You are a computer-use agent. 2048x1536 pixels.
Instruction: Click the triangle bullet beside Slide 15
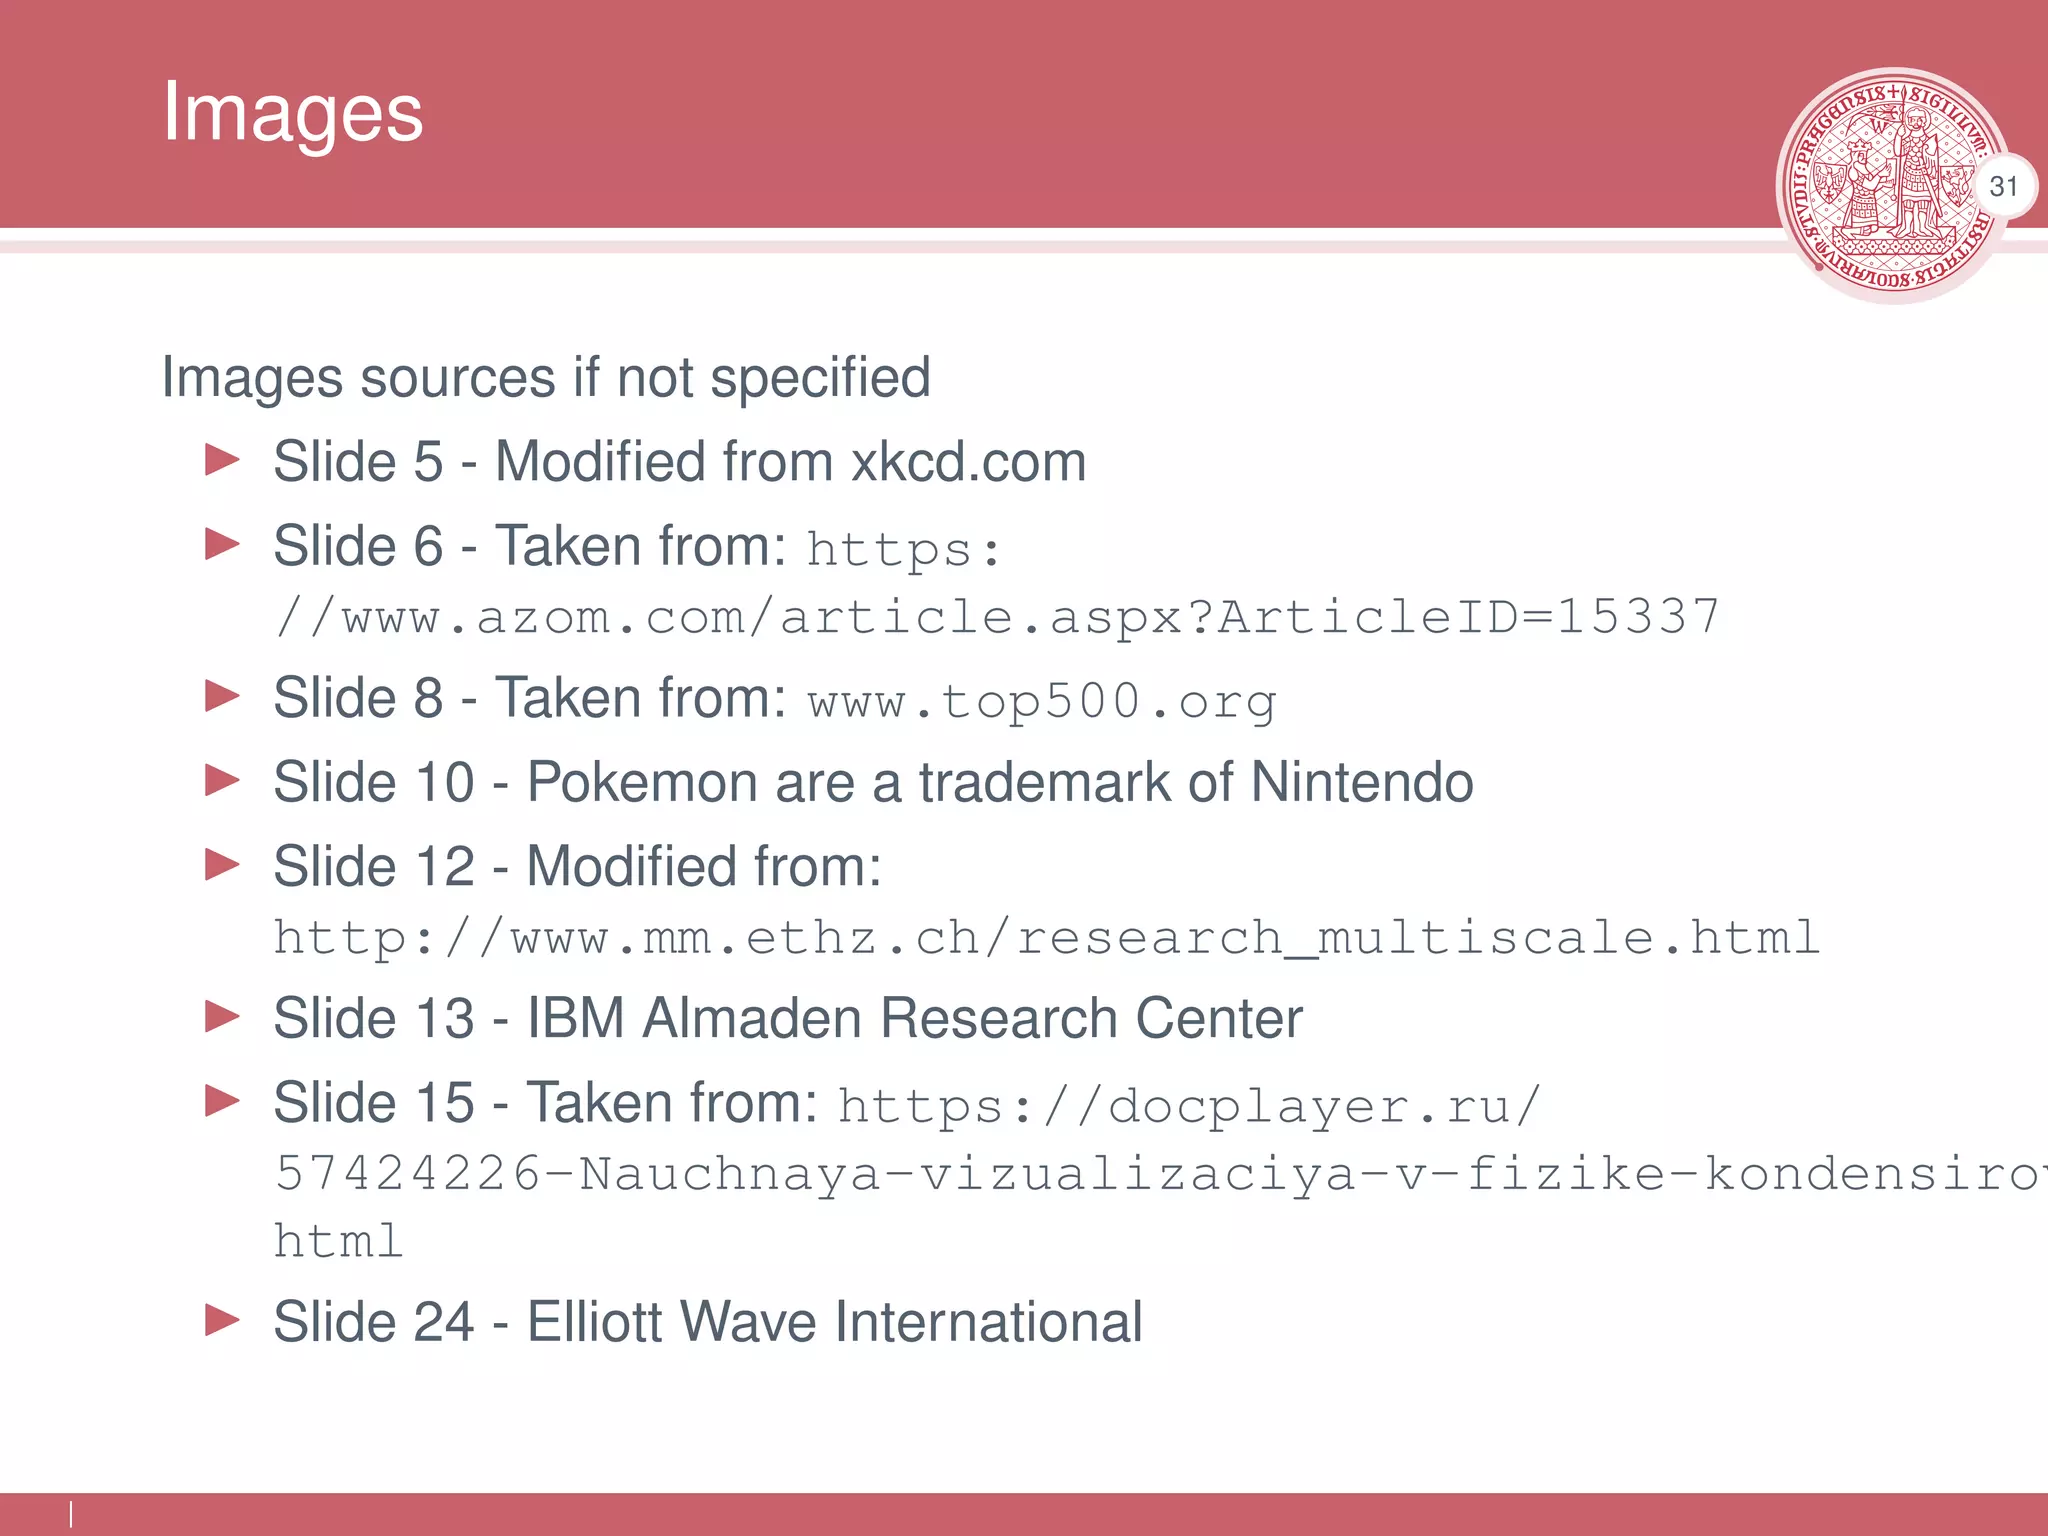coord(222,1101)
